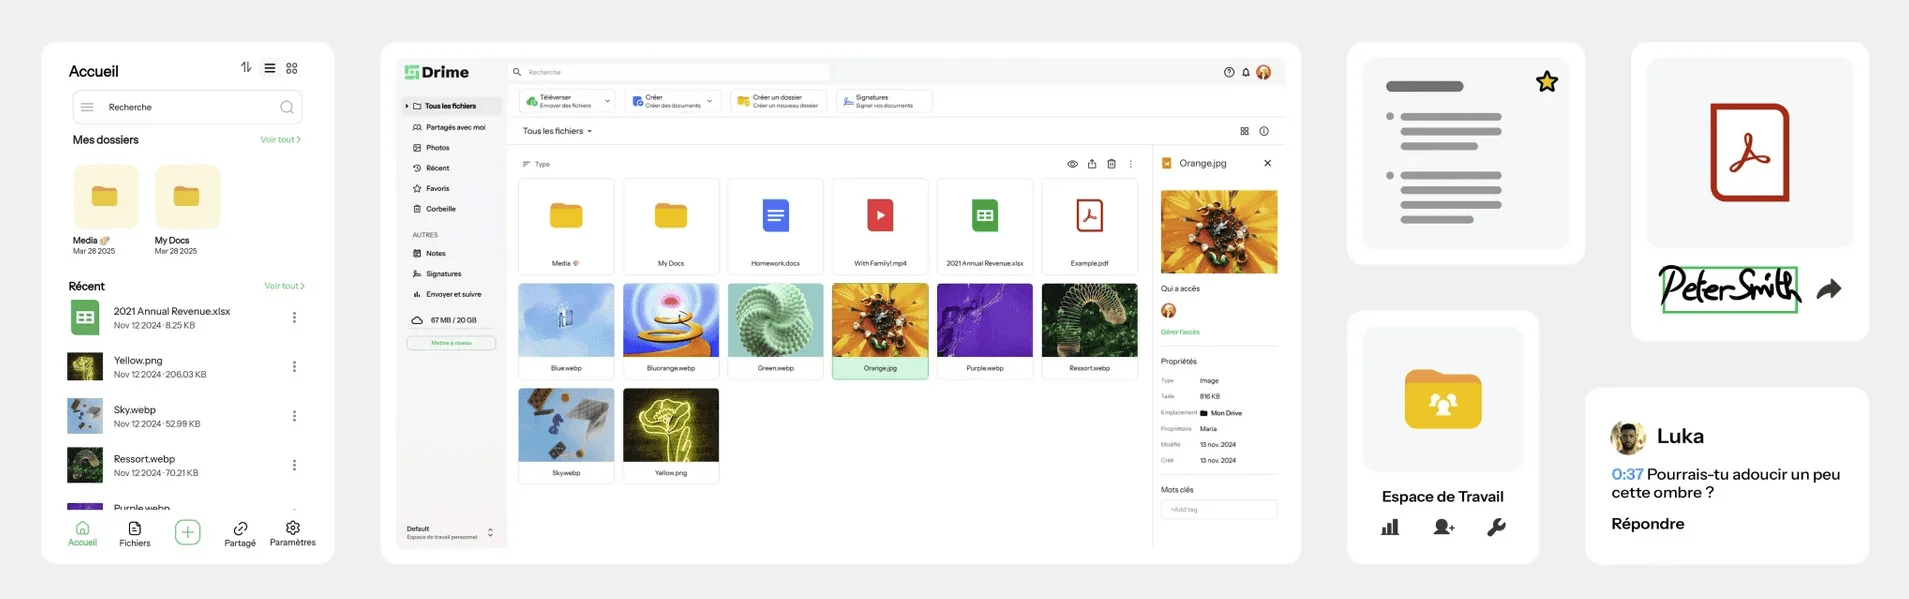Click the trash delete icon in file toolbar
This screenshot has height=599, width=1909.
click(1111, 164)
